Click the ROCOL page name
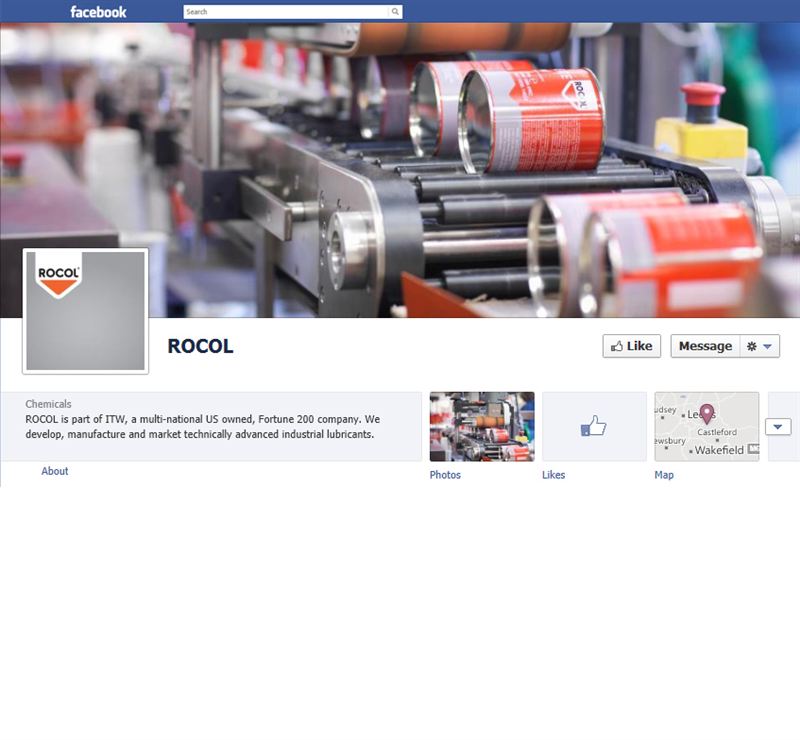 tap(200, 347)
